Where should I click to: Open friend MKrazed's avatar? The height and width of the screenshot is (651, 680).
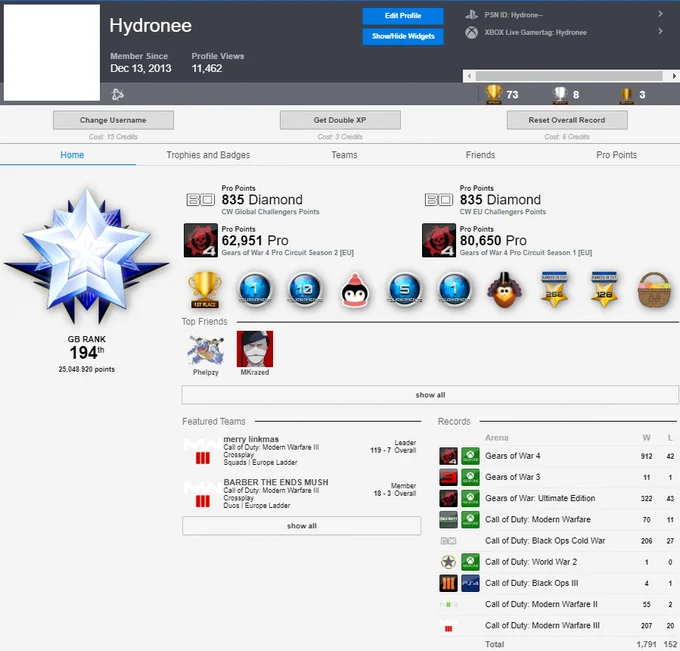pos(255,349)
